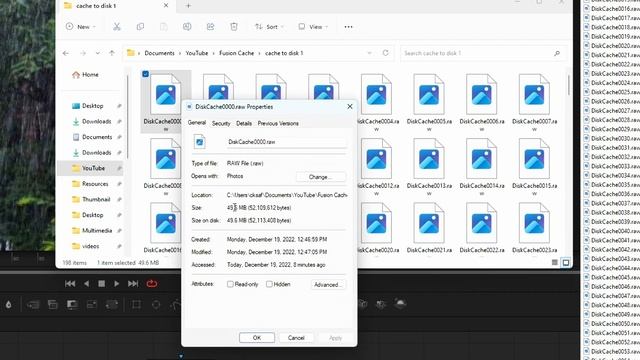640x360 pixels.
Task: Jump to first frame in Fusion transport
Action: point(70,284)
